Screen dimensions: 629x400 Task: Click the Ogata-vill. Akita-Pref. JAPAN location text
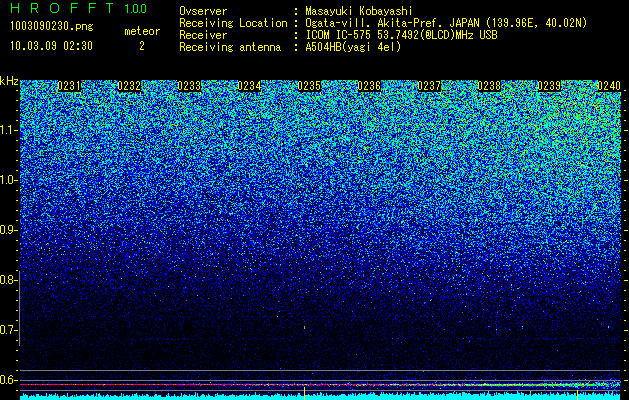(x=446, y=23)
